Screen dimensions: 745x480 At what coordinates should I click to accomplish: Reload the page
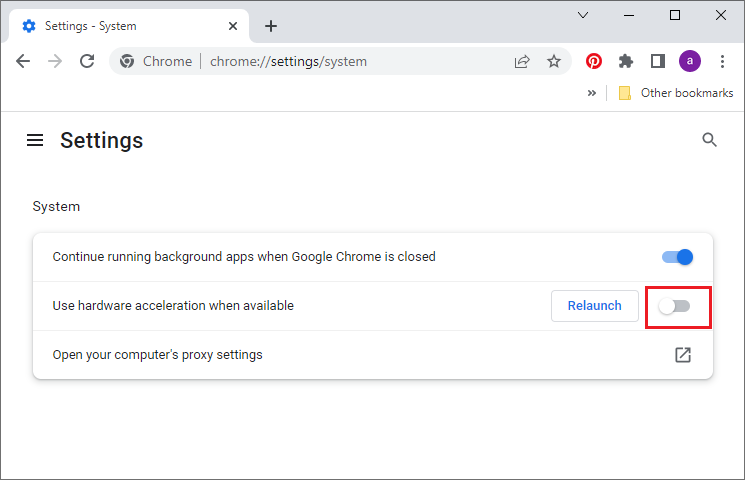point(87,61)
